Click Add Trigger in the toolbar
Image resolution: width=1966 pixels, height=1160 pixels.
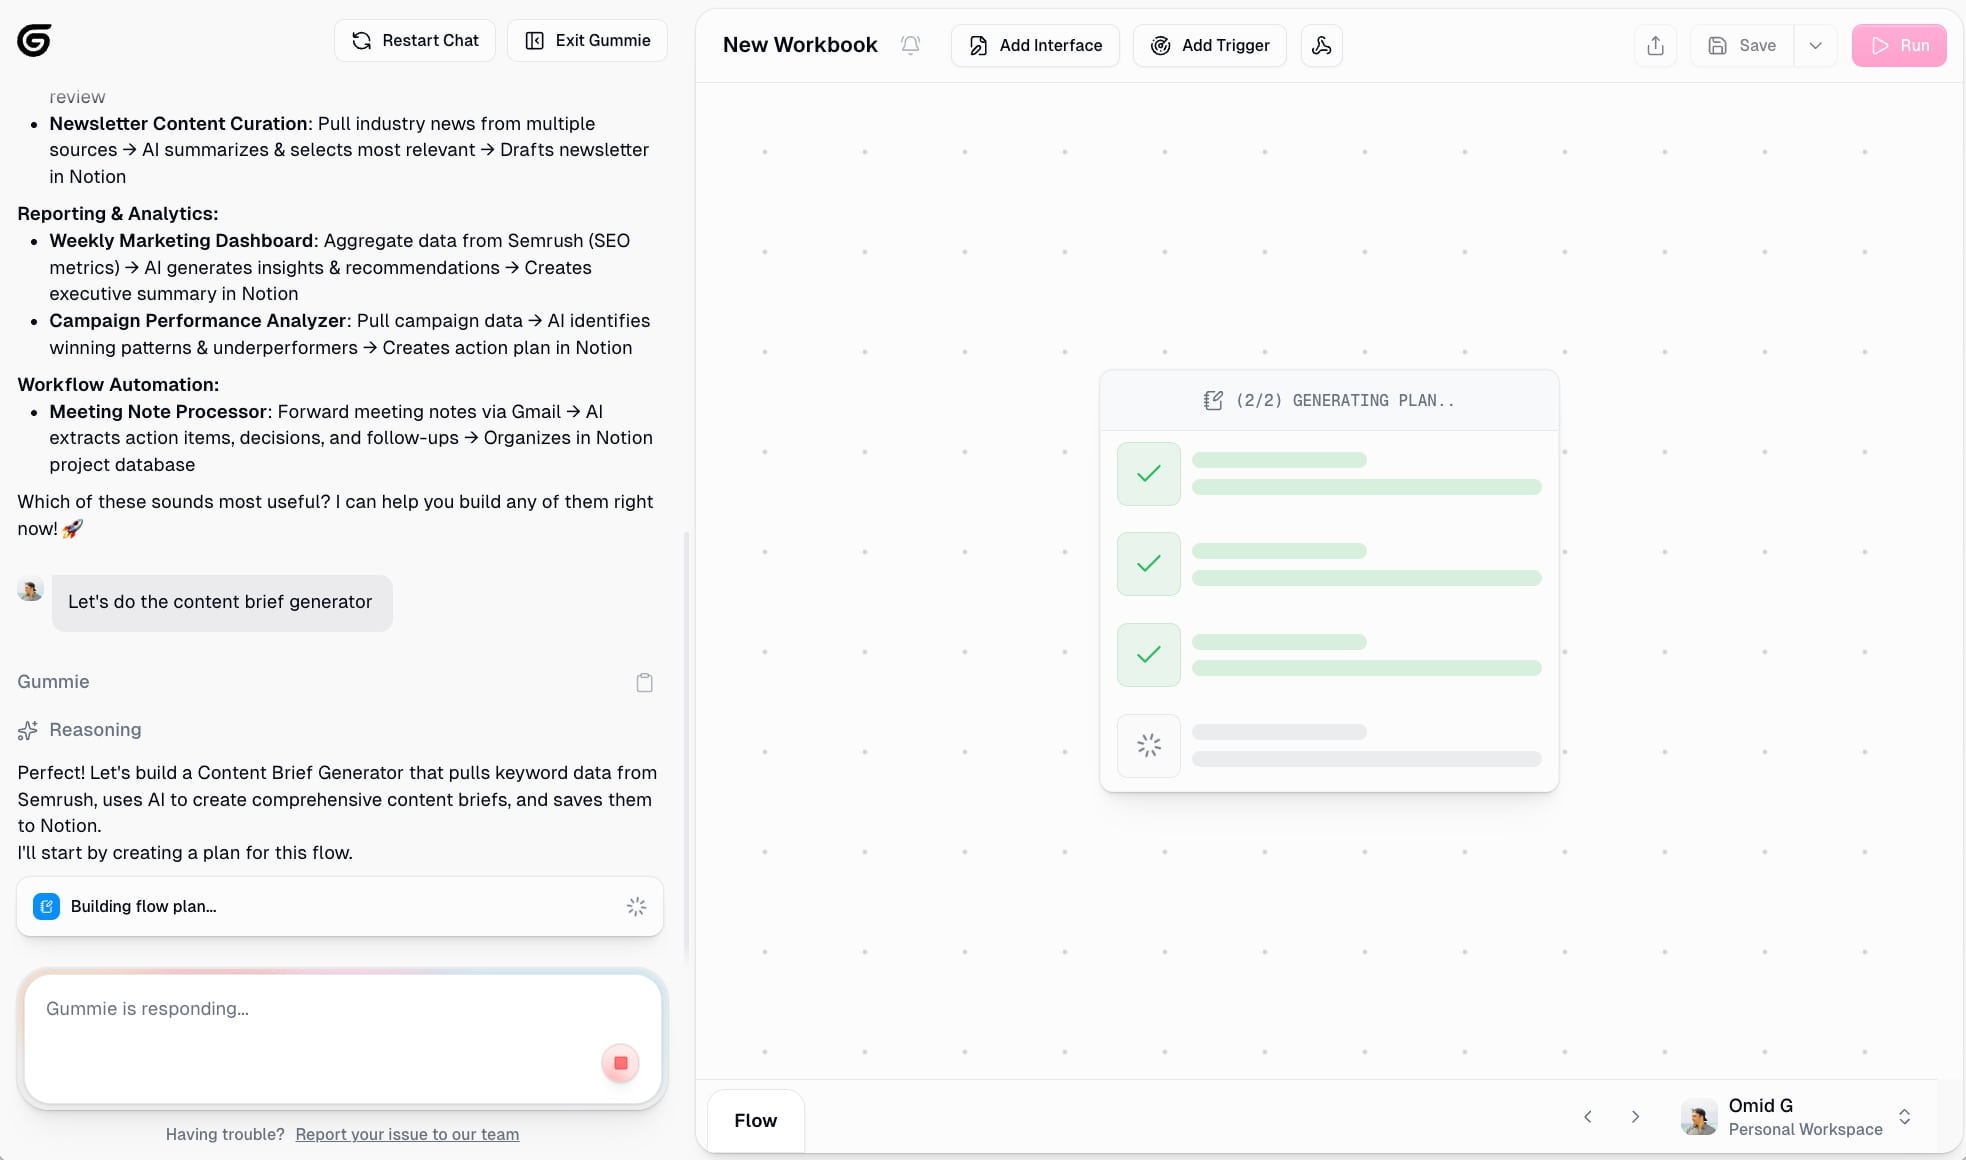pos(1209,45)
